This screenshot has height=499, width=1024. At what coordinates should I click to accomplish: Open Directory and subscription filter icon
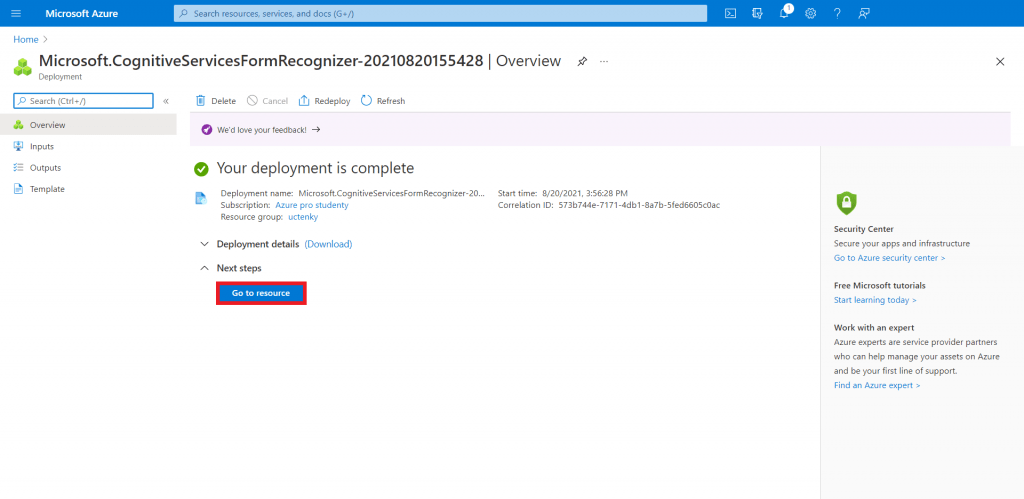coord(758,13)
